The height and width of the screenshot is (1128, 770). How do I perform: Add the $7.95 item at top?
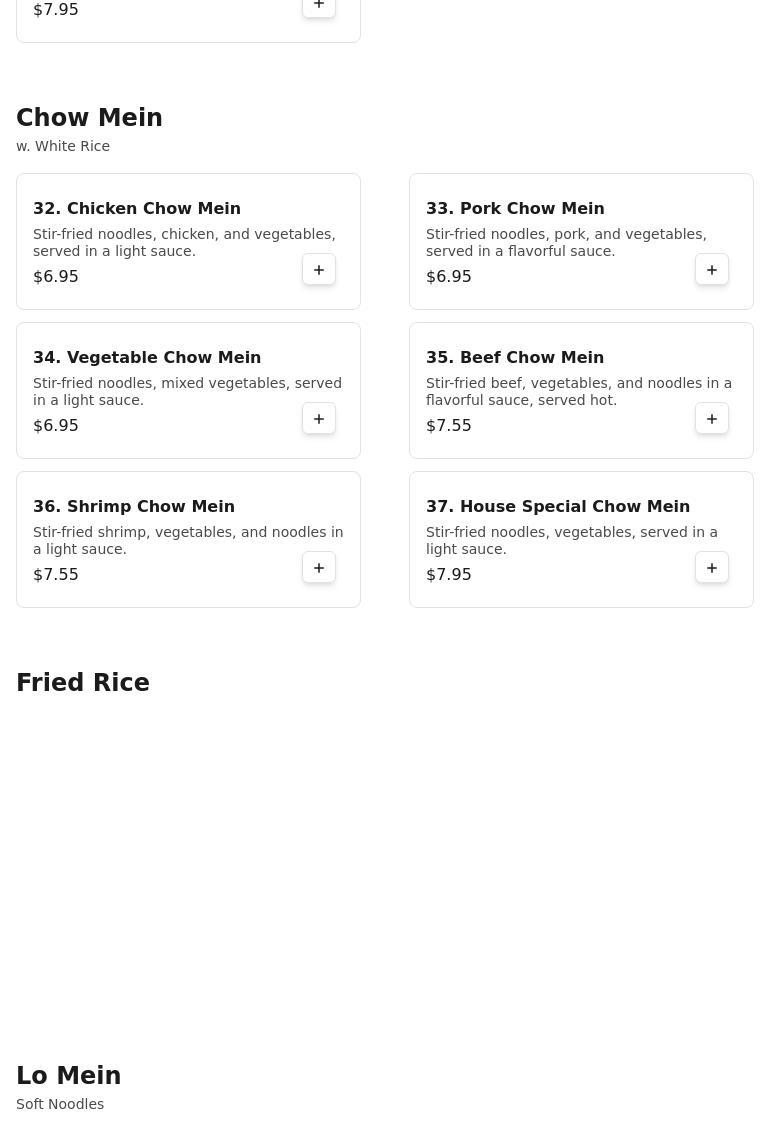click(319, 6)
